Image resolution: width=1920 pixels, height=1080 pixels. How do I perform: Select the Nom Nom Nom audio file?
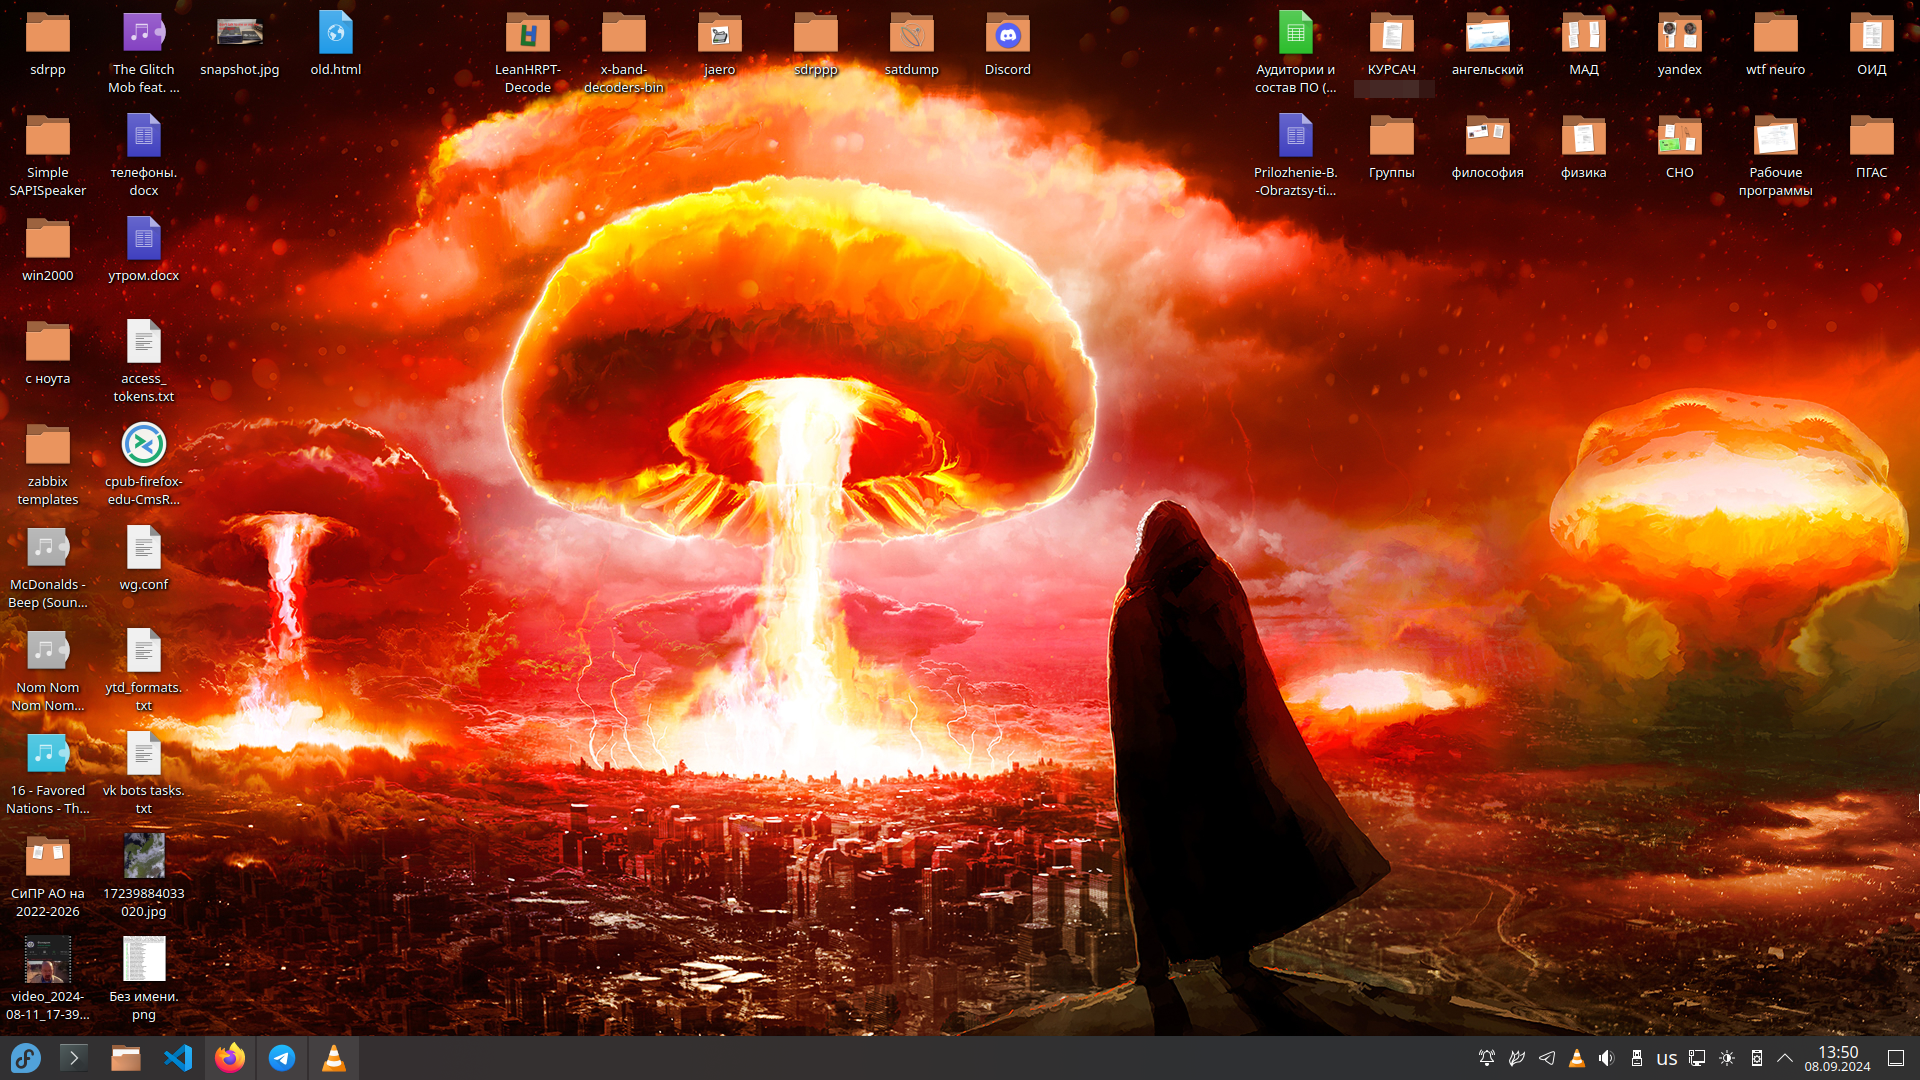pos(48,671)
